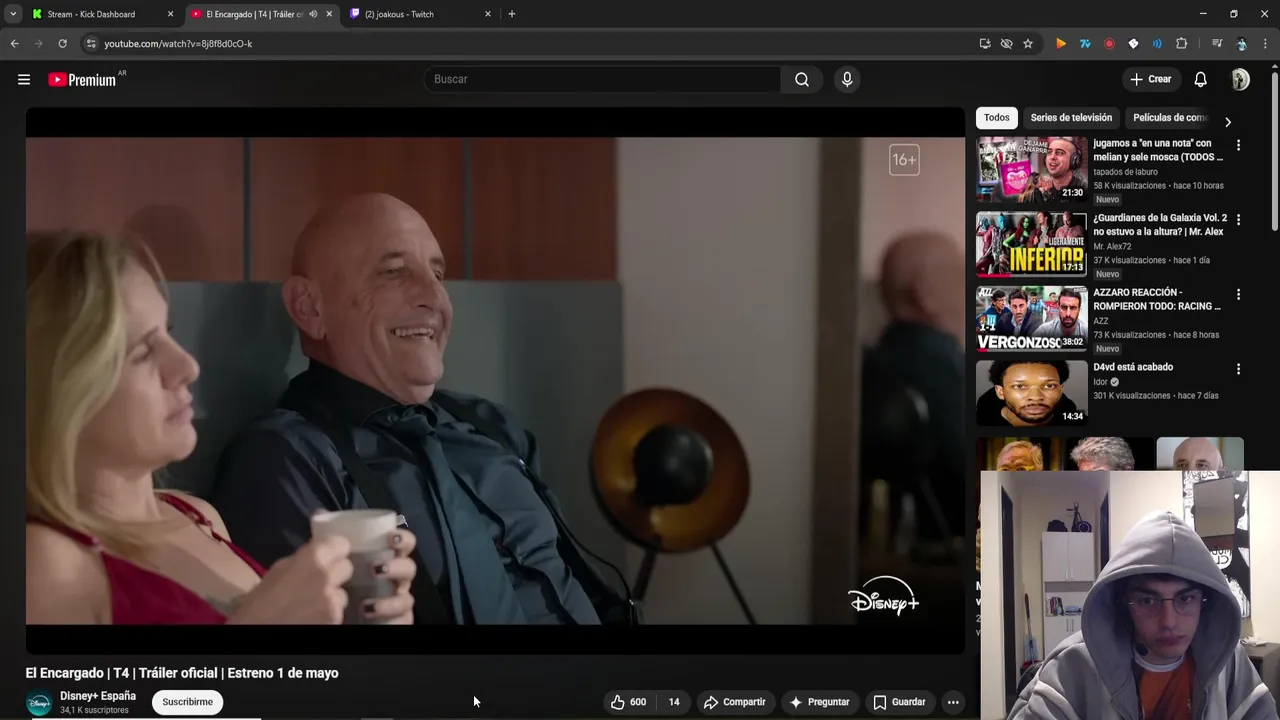The width and height of the screenshot is (1280, 720).
Task: Open 'D4vd está acabado' video thumbnail
Action: [x=1031, y=393]
